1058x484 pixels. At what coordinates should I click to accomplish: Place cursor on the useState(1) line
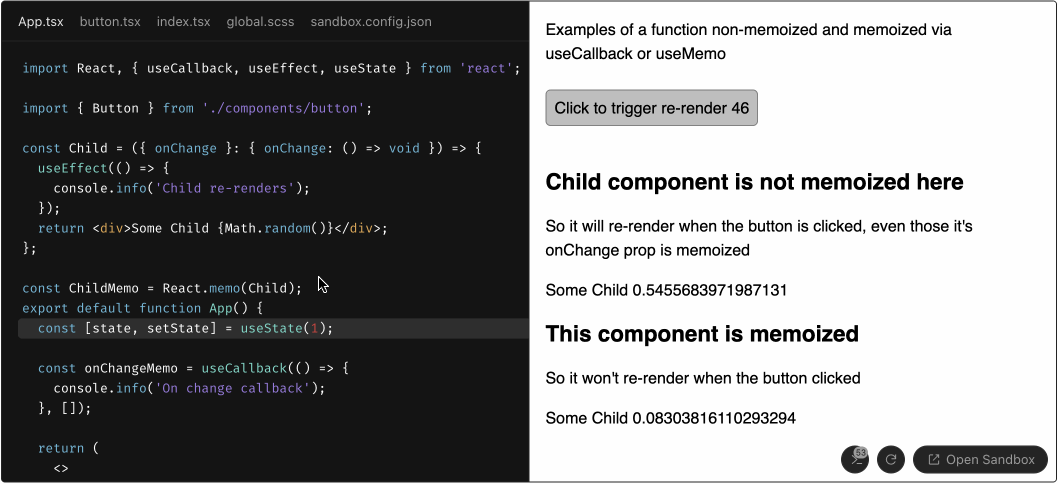(273, 328)
